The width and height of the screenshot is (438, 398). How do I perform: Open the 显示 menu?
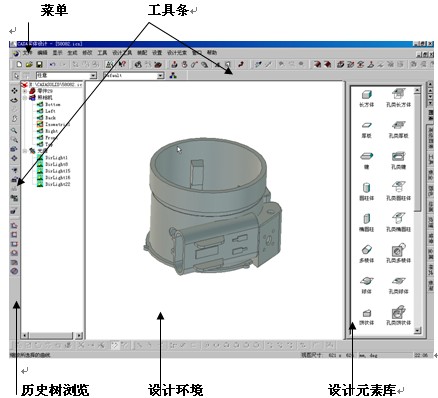coord(58,53)
